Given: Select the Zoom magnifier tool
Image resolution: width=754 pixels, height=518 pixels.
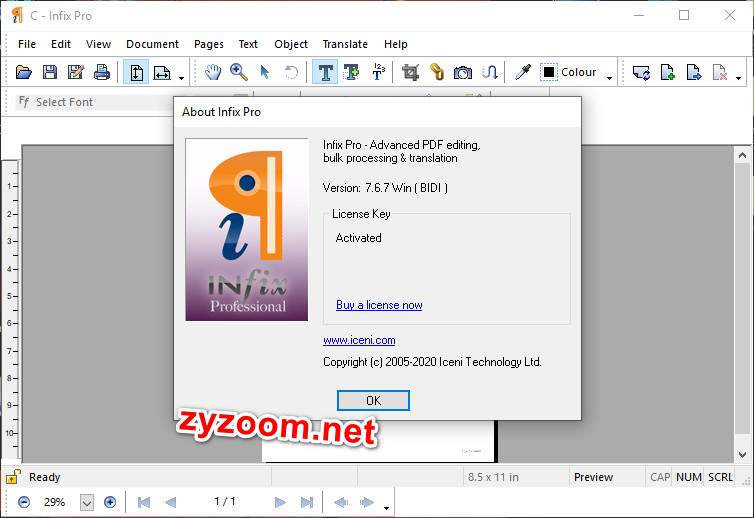Looking at the screenshot, I should point(239,72).
